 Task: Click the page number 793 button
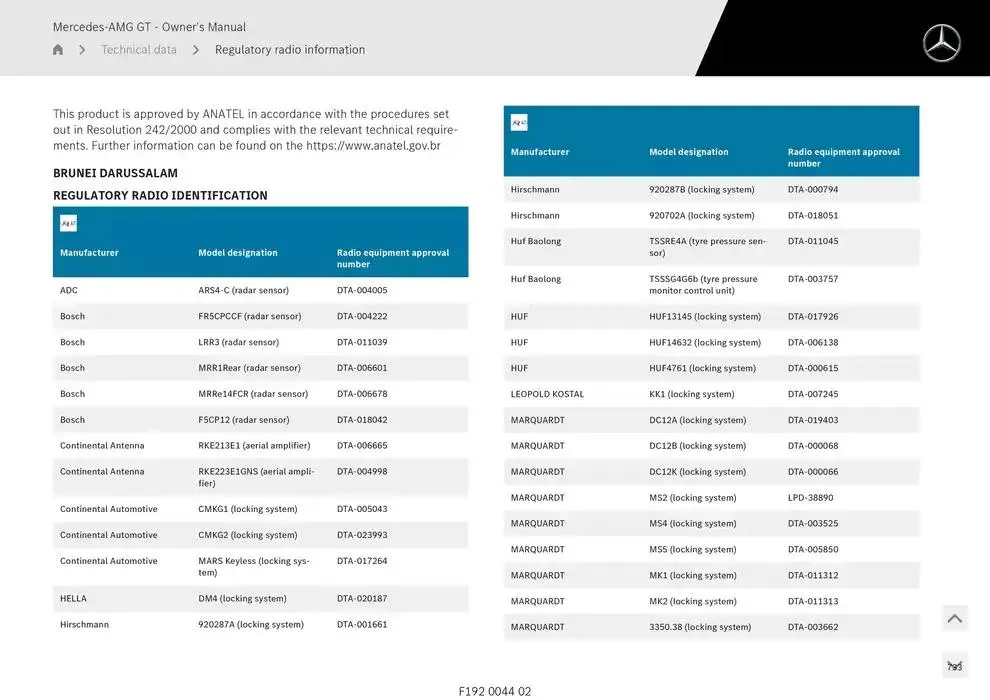[x=954, y=666]
